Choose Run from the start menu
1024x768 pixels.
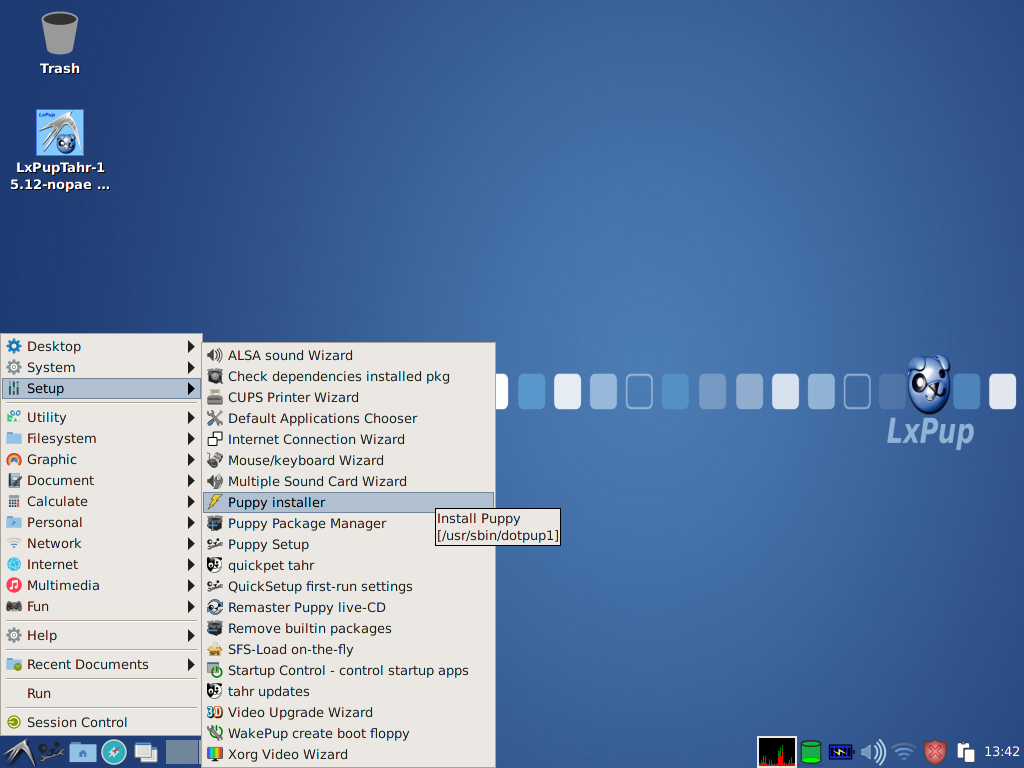click(101, 693)
